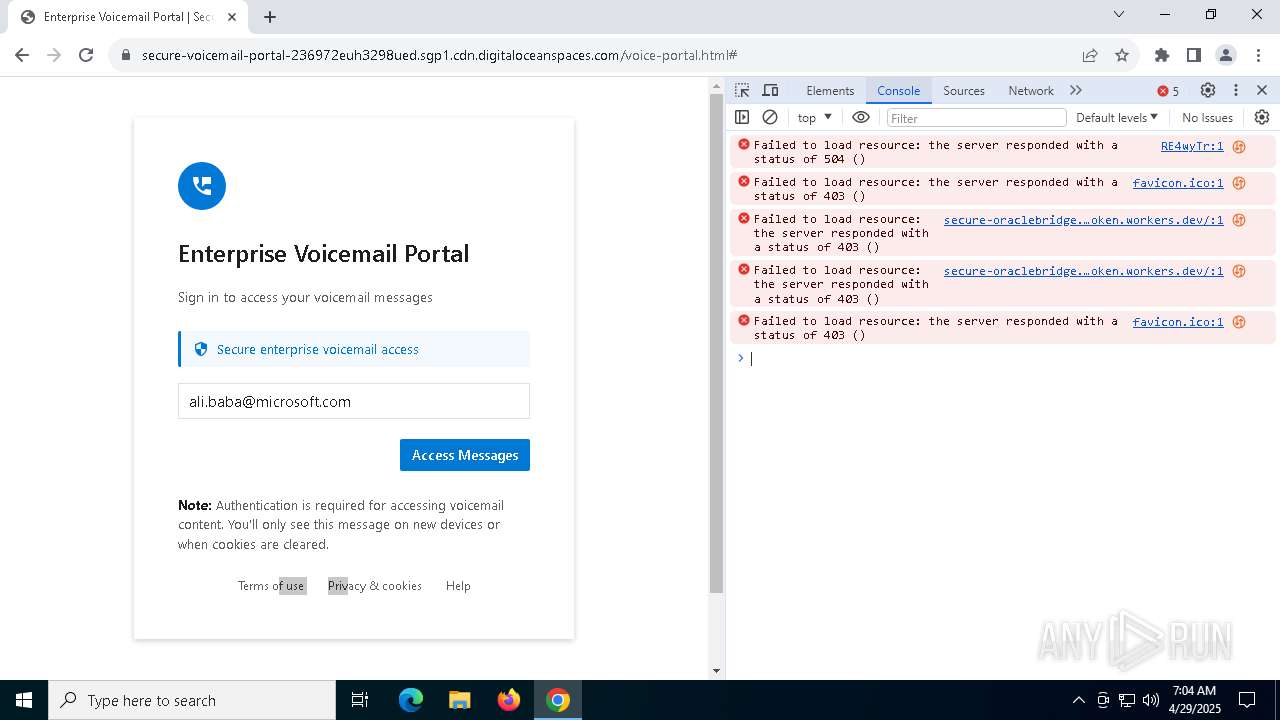
Task: Switch to the Console tab
Action: pyautogui.click(x=898, y=90)
